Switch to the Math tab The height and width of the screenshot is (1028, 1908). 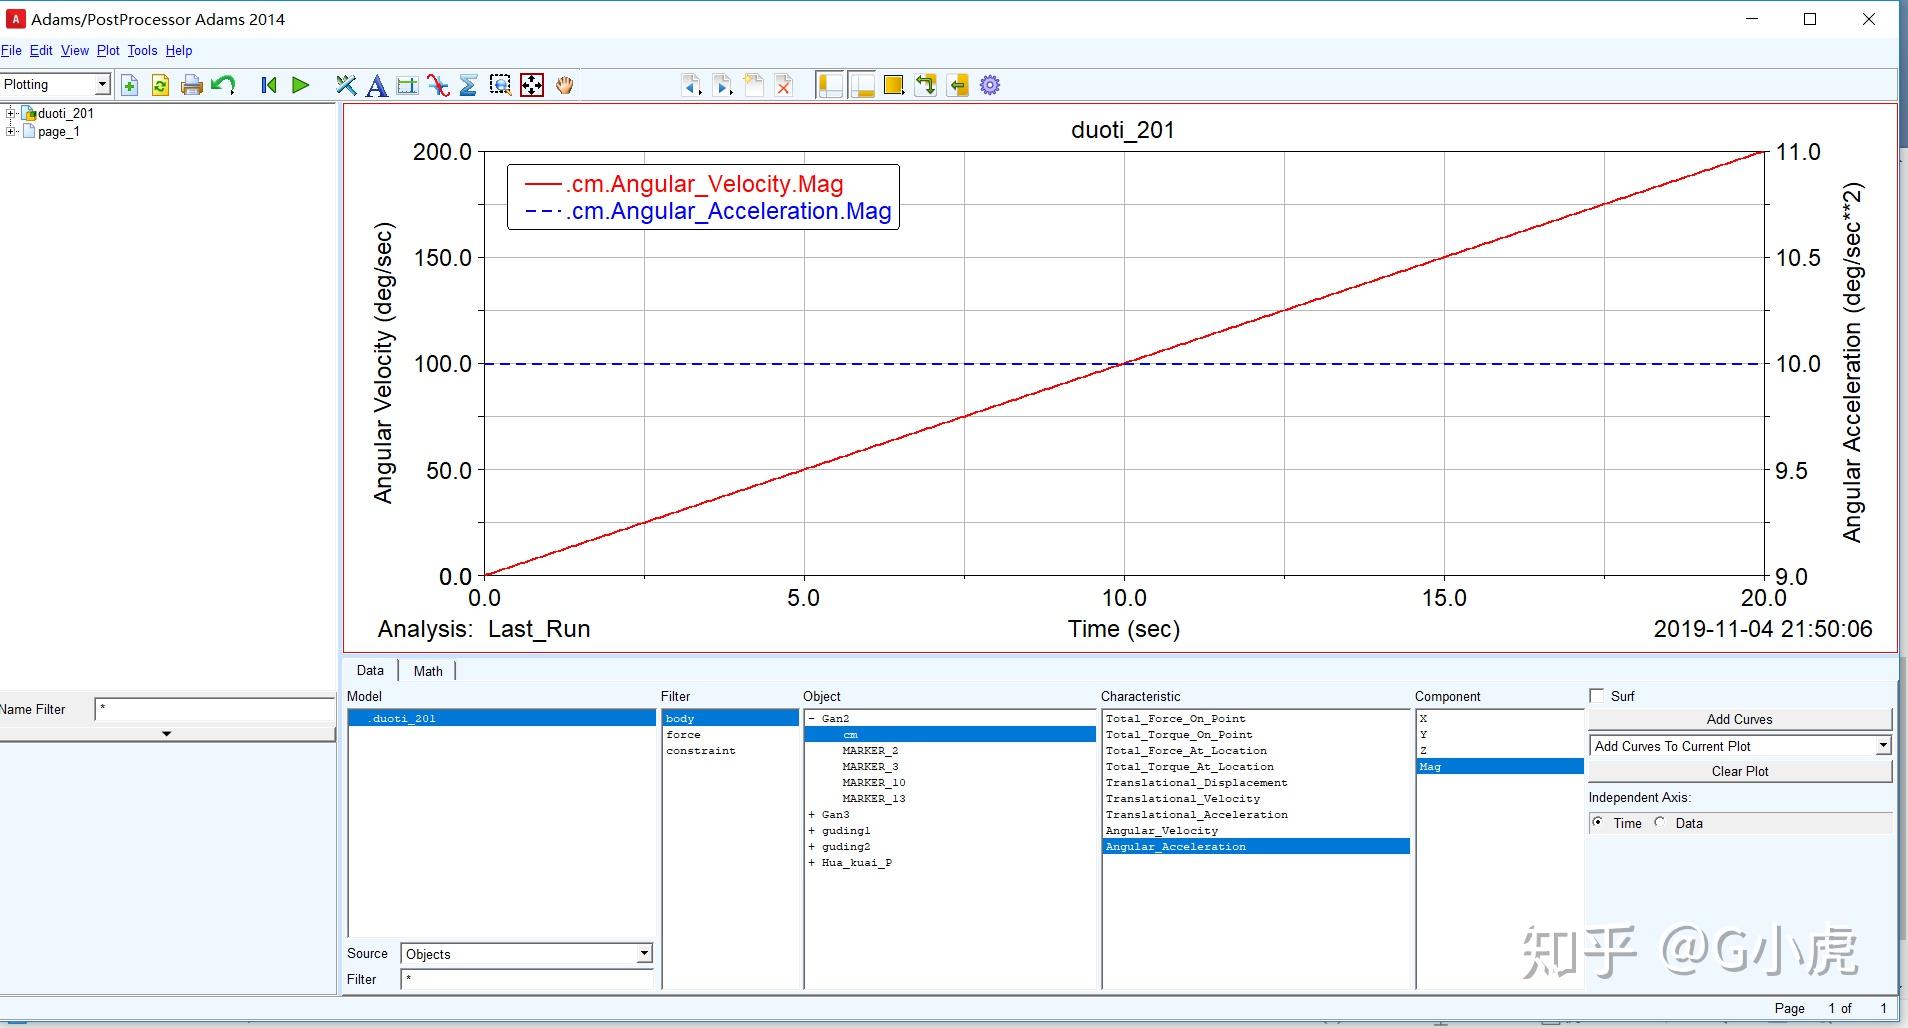coord(428,671)
